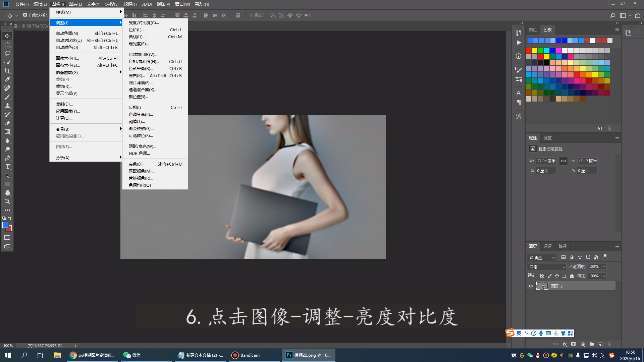Select the Clone Stamp tool
The height and width of the screenshot is (362, 644).
[x=7, y=106]
